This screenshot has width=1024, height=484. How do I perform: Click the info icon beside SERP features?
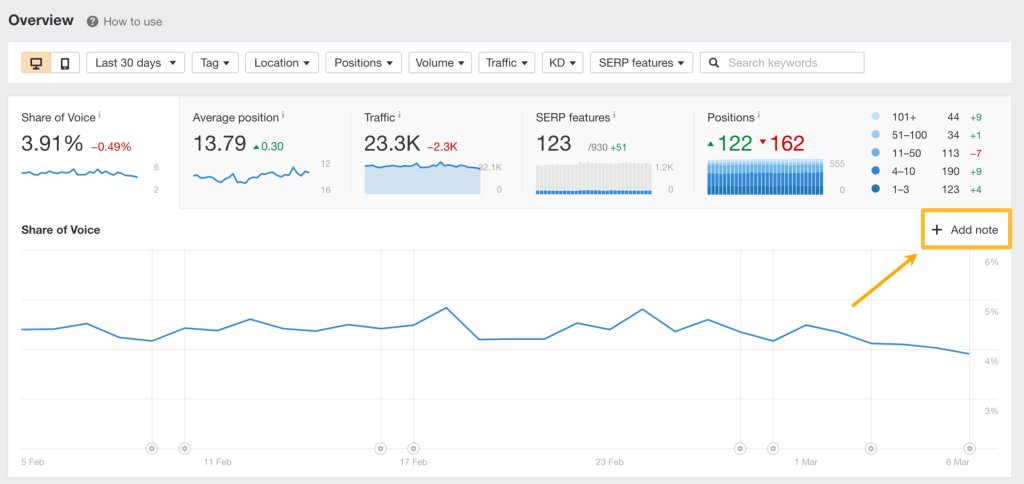pos(614,116)
